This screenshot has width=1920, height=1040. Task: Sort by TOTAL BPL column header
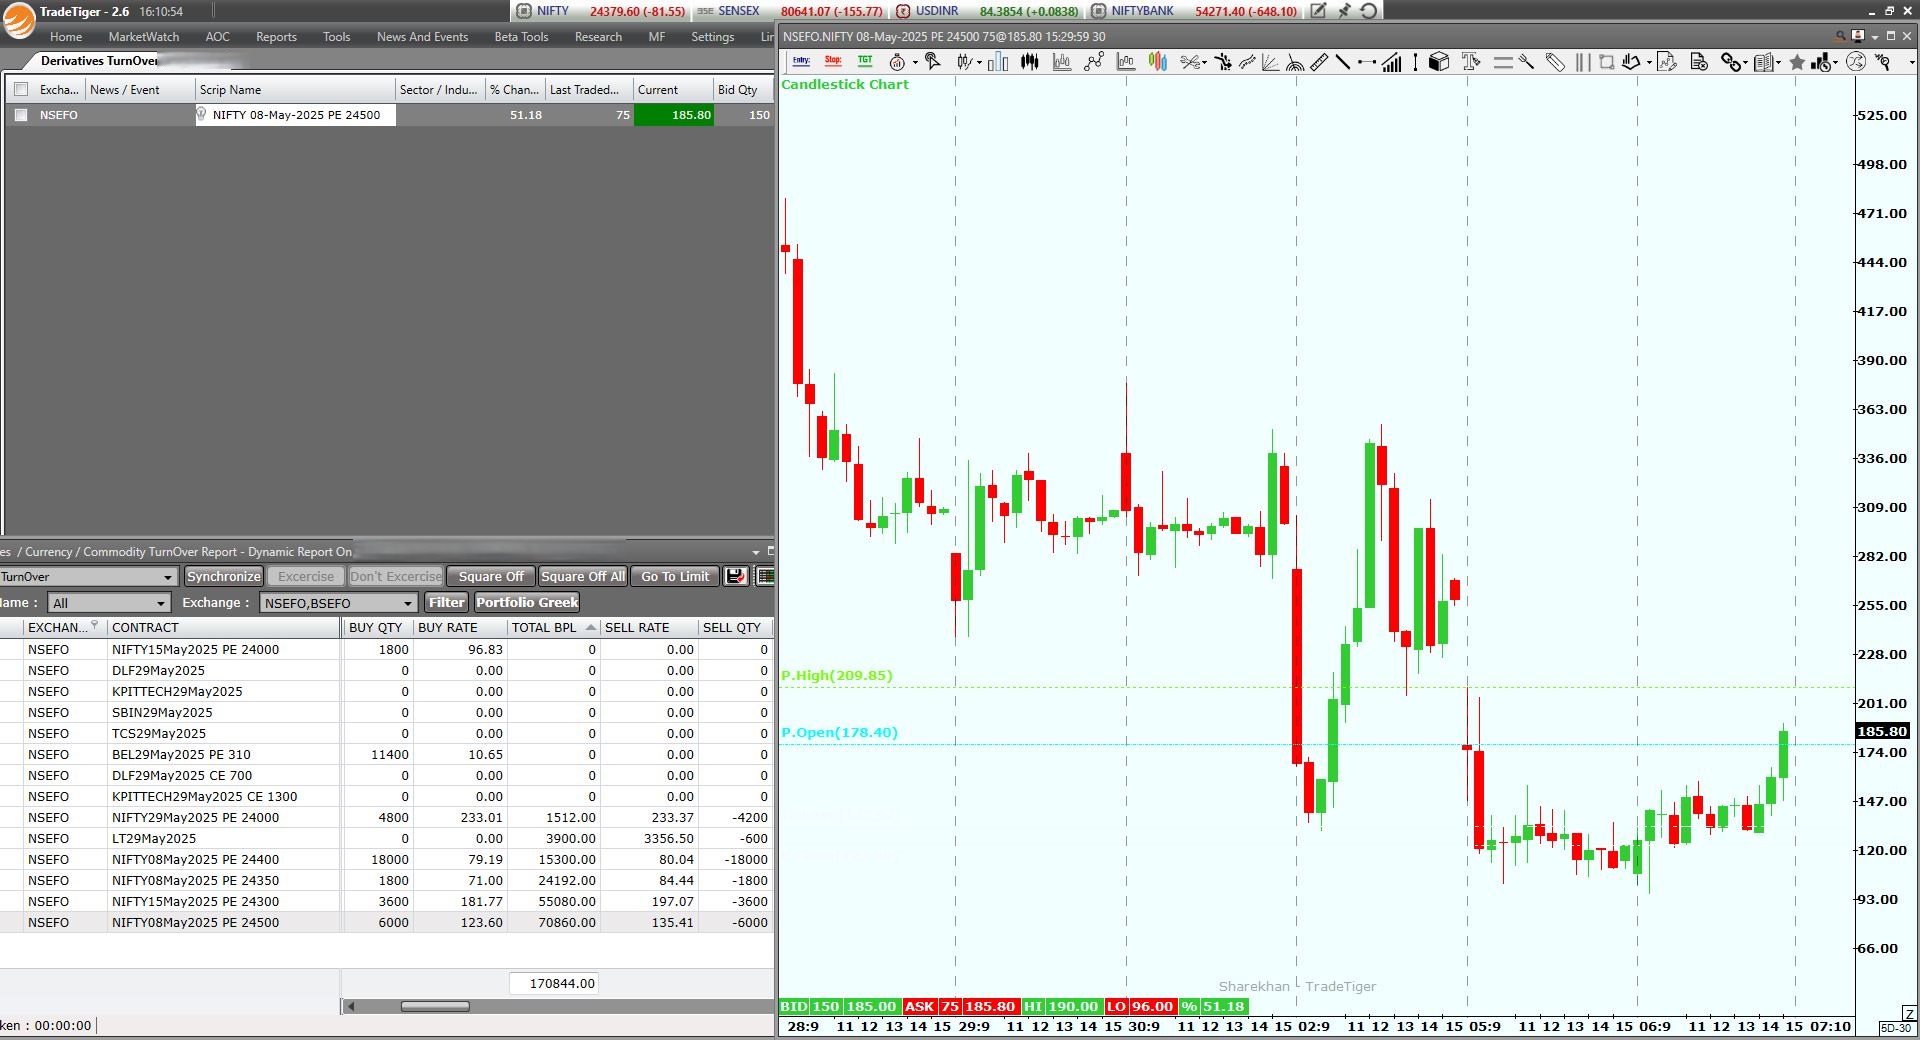[x=552, y=627]
